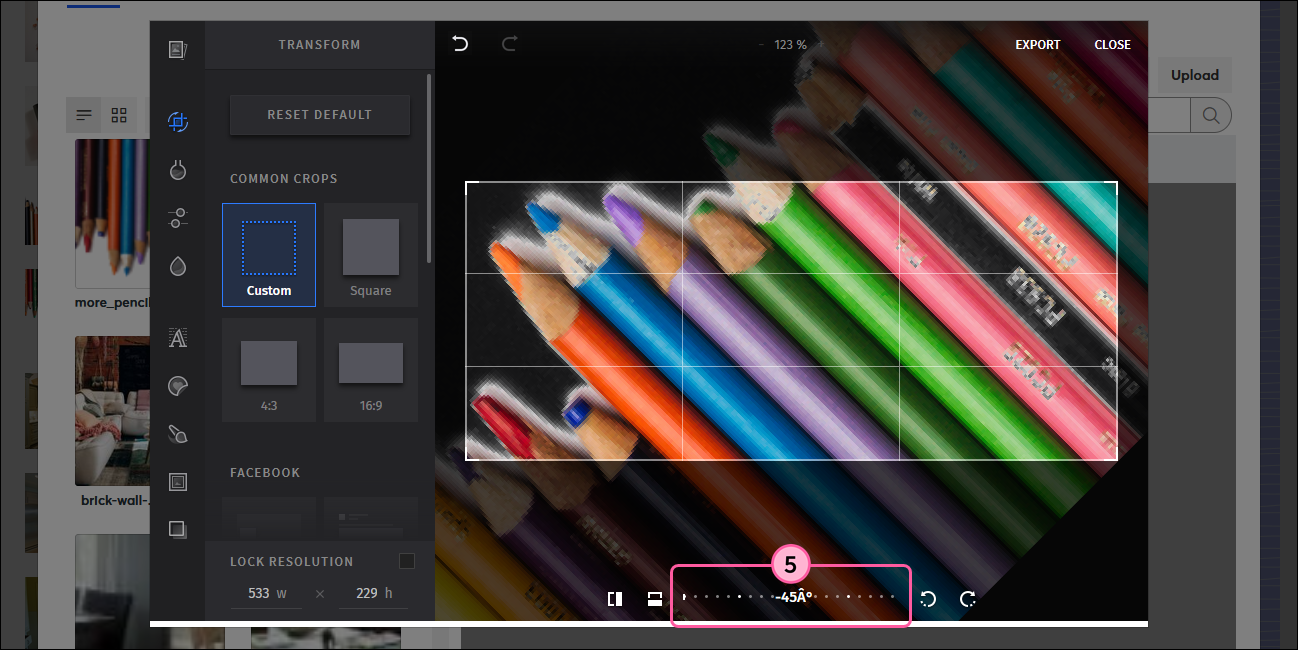Click the width input field

pyautogui.click(x=267, y=593)
